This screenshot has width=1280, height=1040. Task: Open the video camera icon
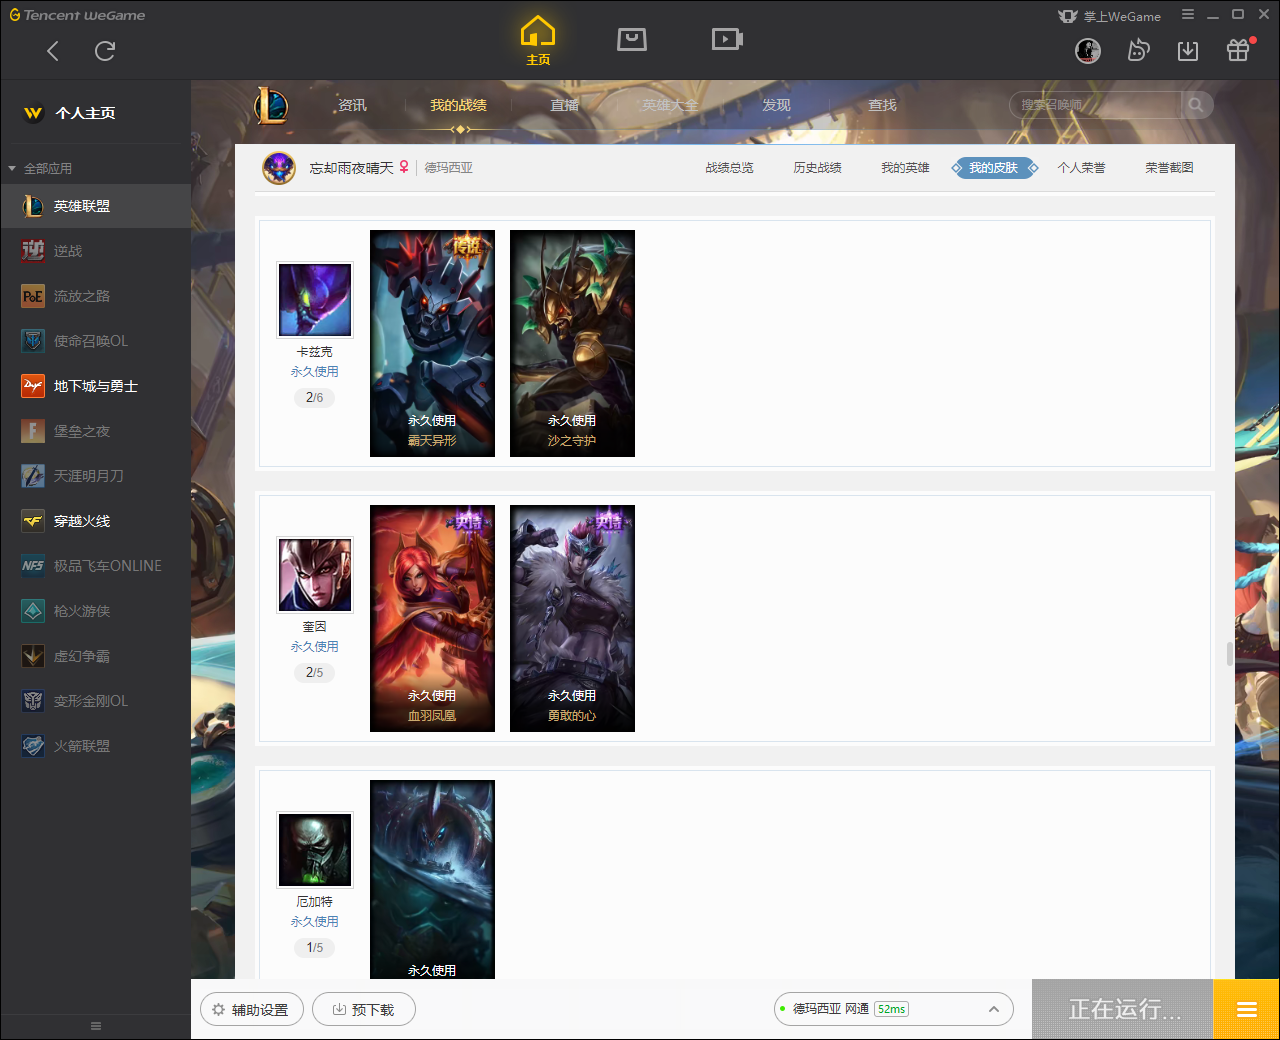point(727,39)
